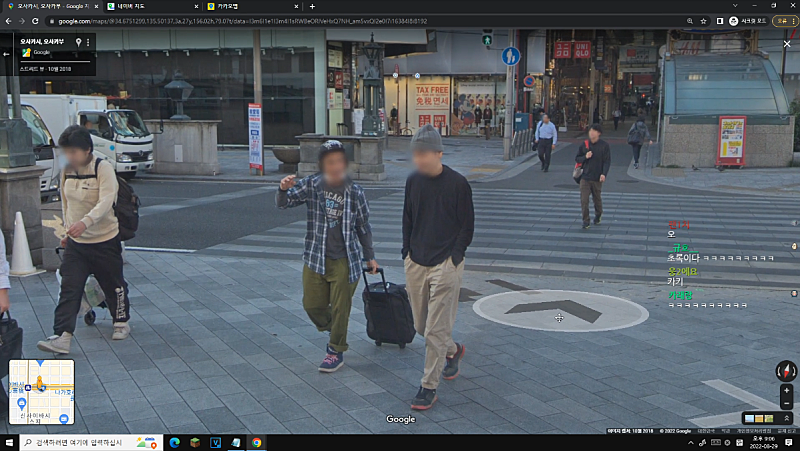Click the address bar URL
The height and width of the screenshot is (451, 800).
tap(242, 21)
